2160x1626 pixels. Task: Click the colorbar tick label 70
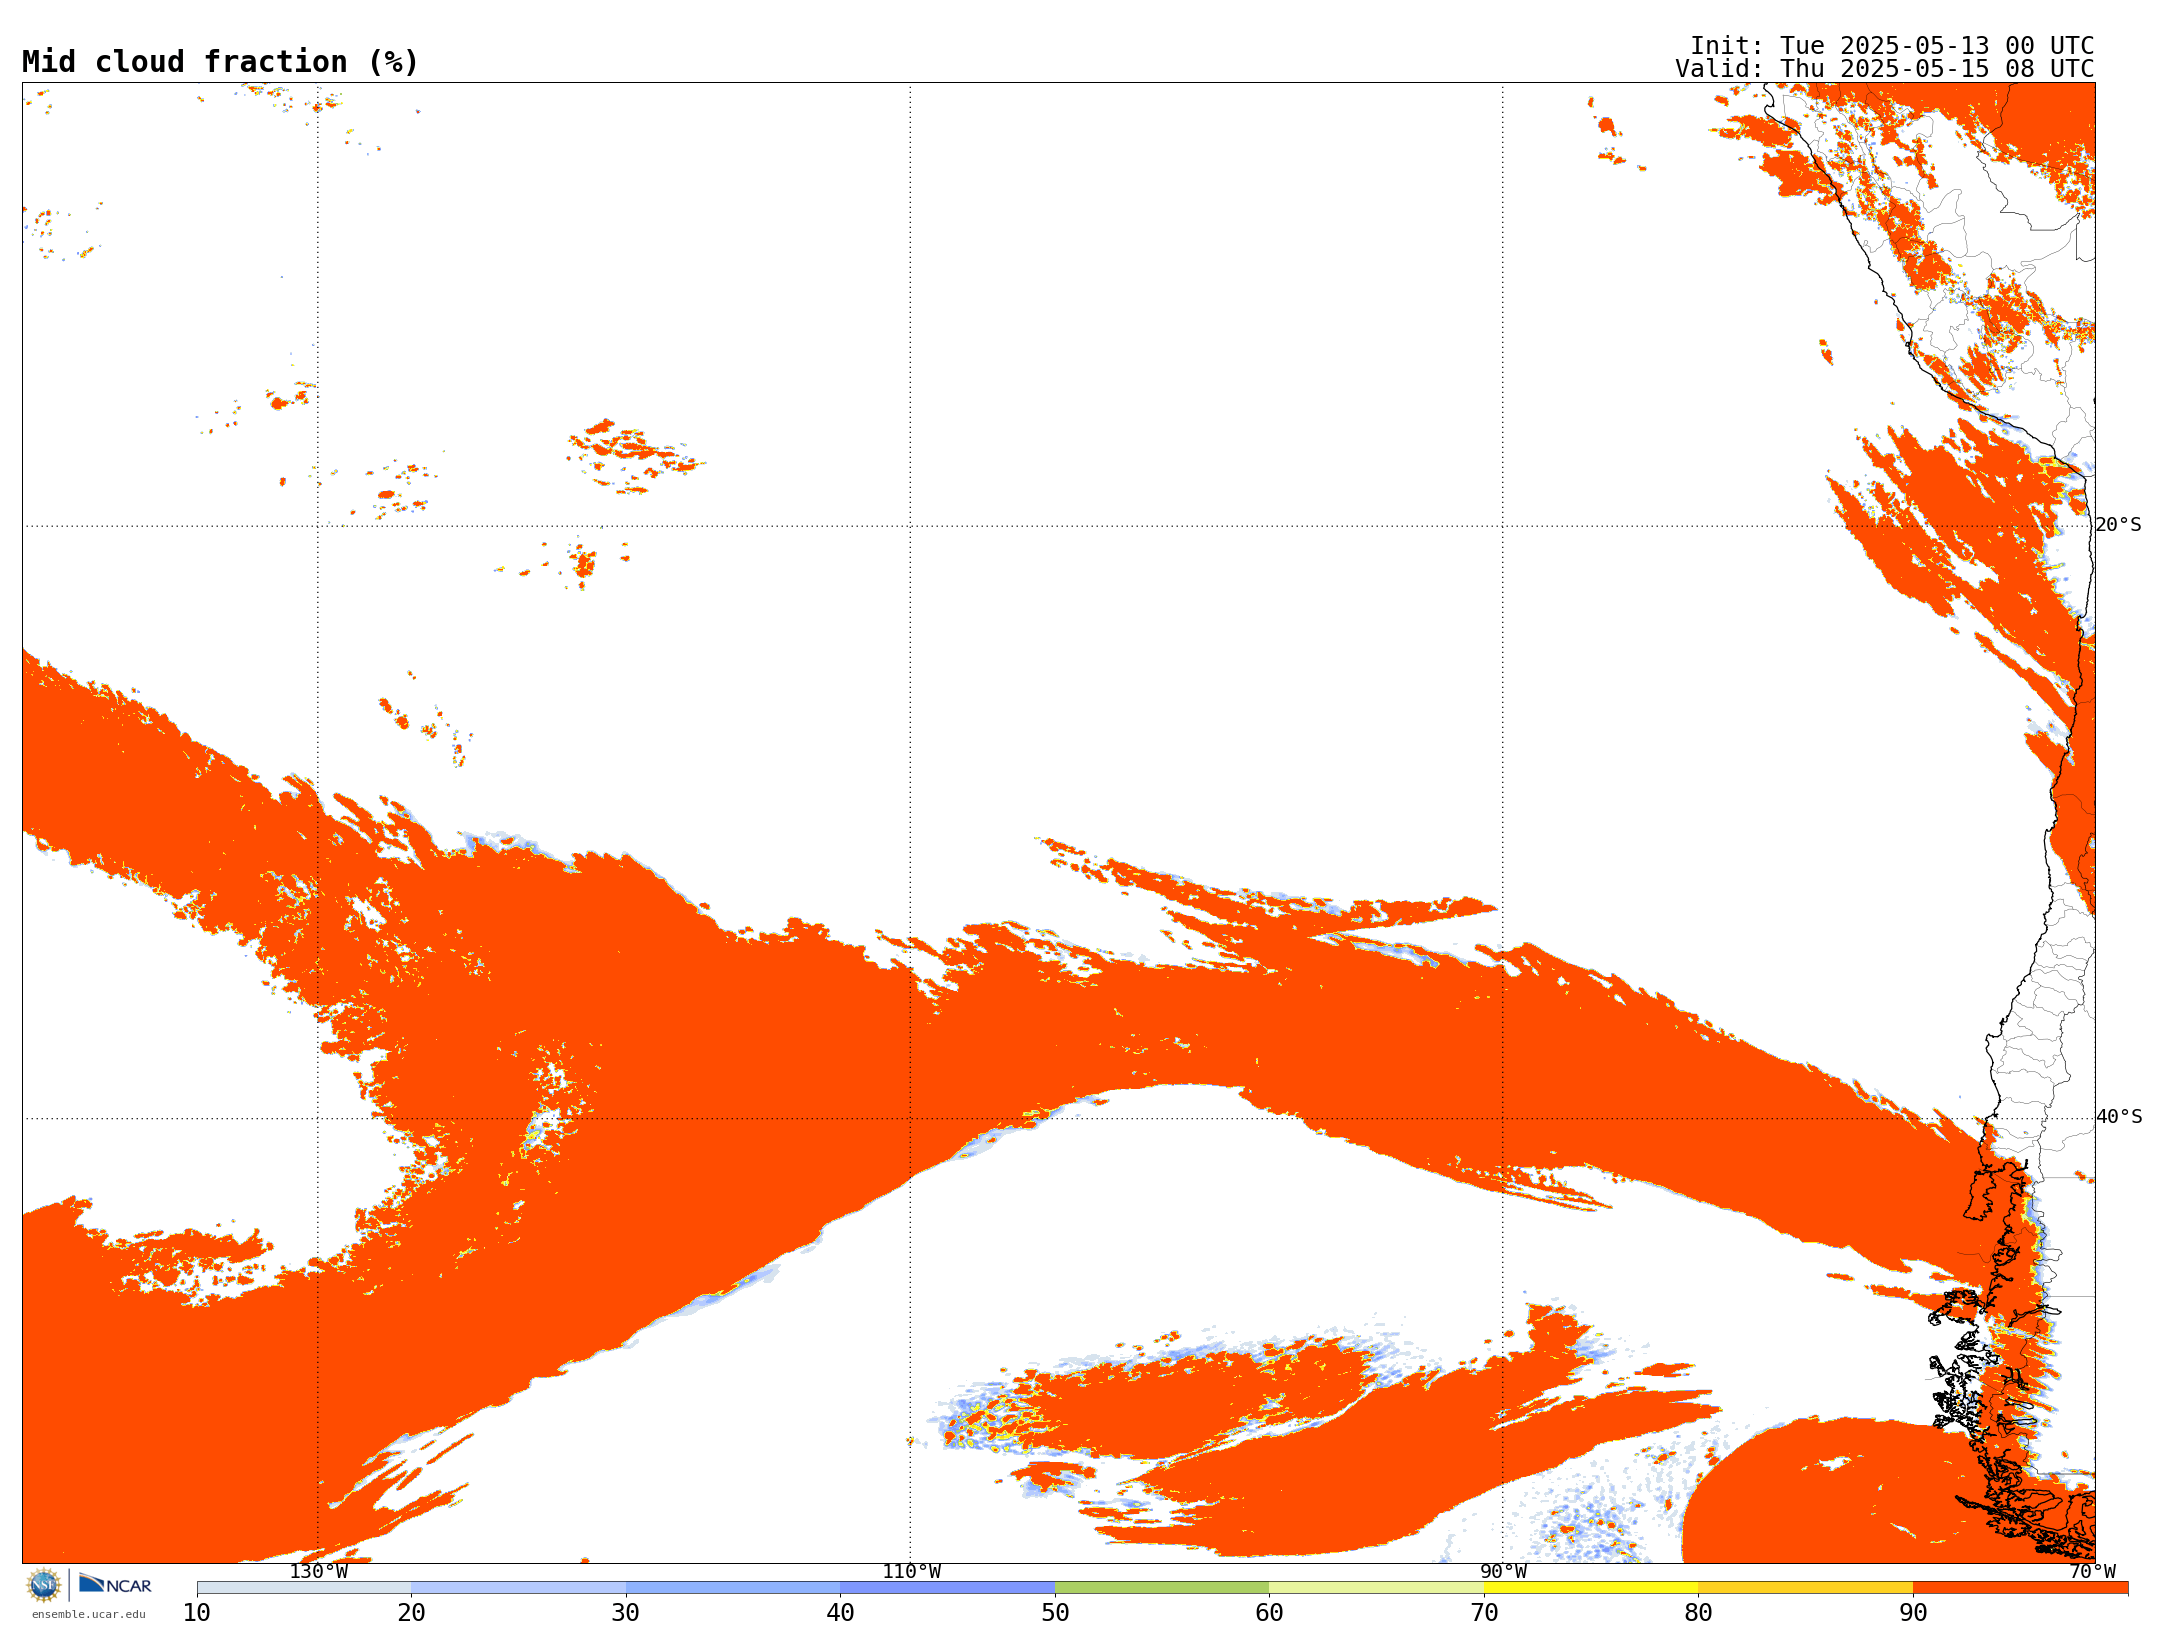click(1484, 1613)
